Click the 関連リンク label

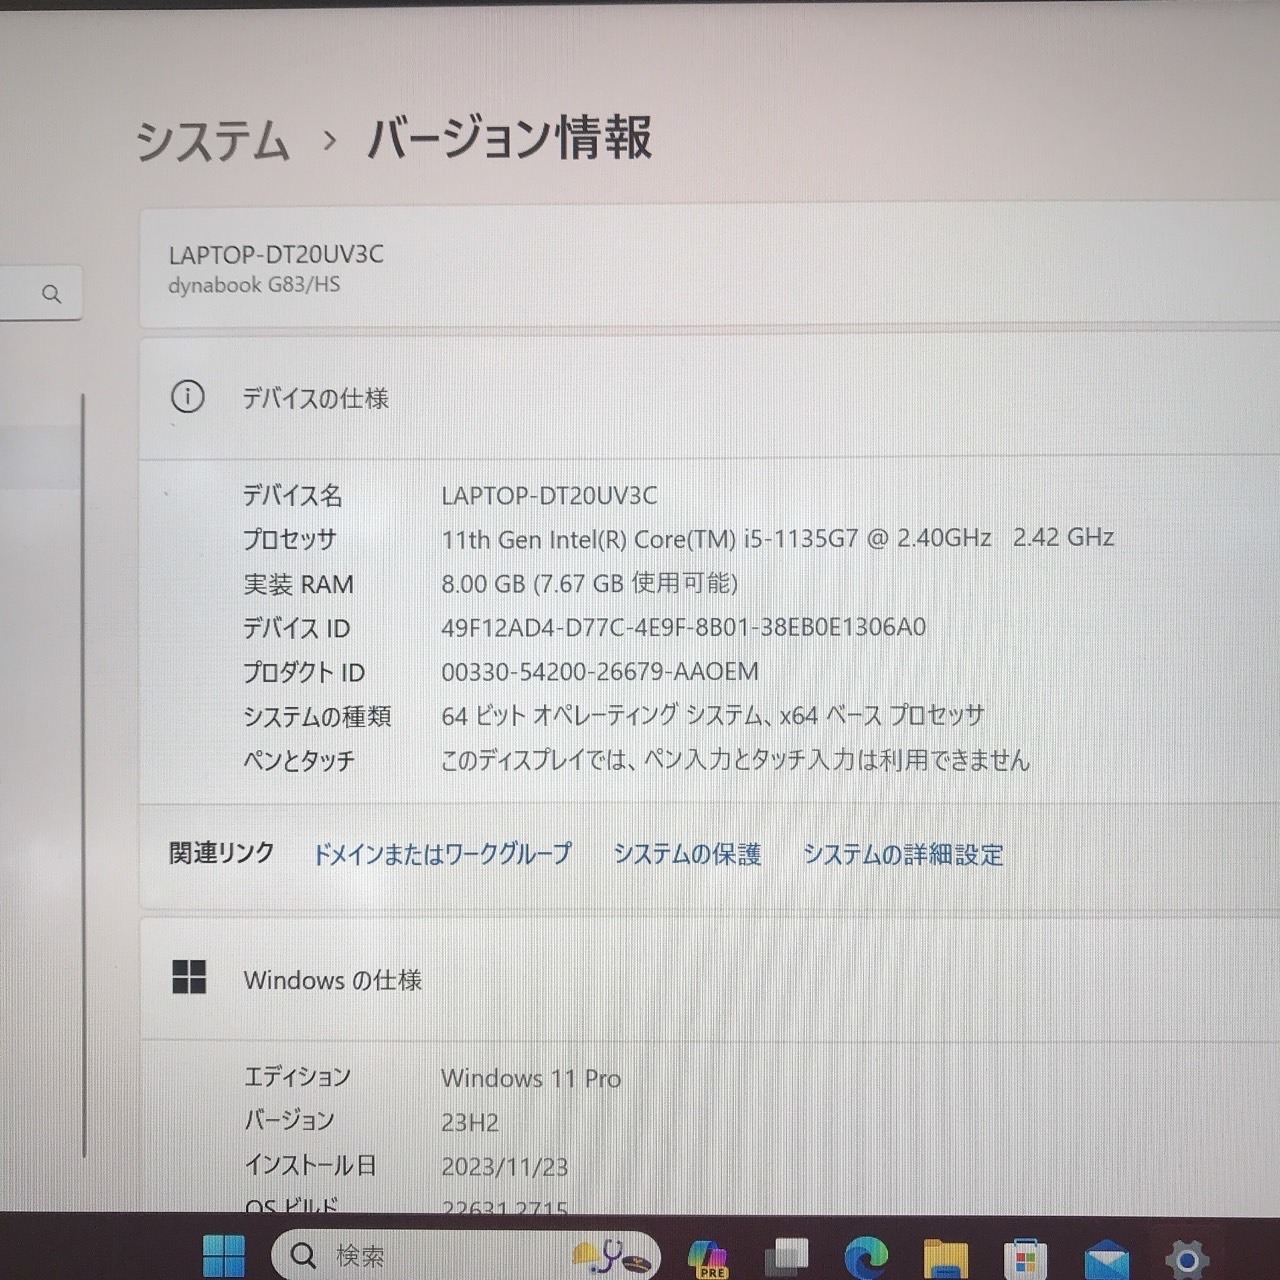[221, 853]
